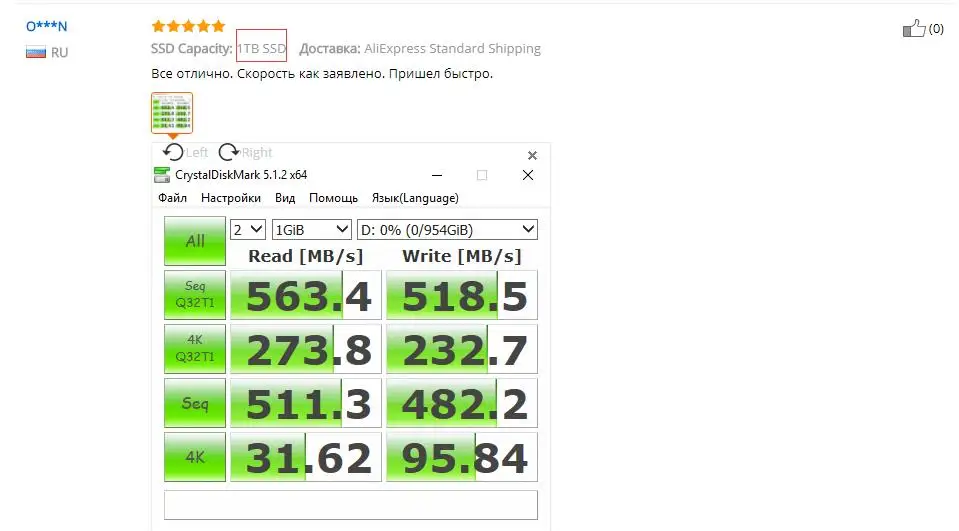
Task: Run the All benchmark tests button
Action: point(194,241)
